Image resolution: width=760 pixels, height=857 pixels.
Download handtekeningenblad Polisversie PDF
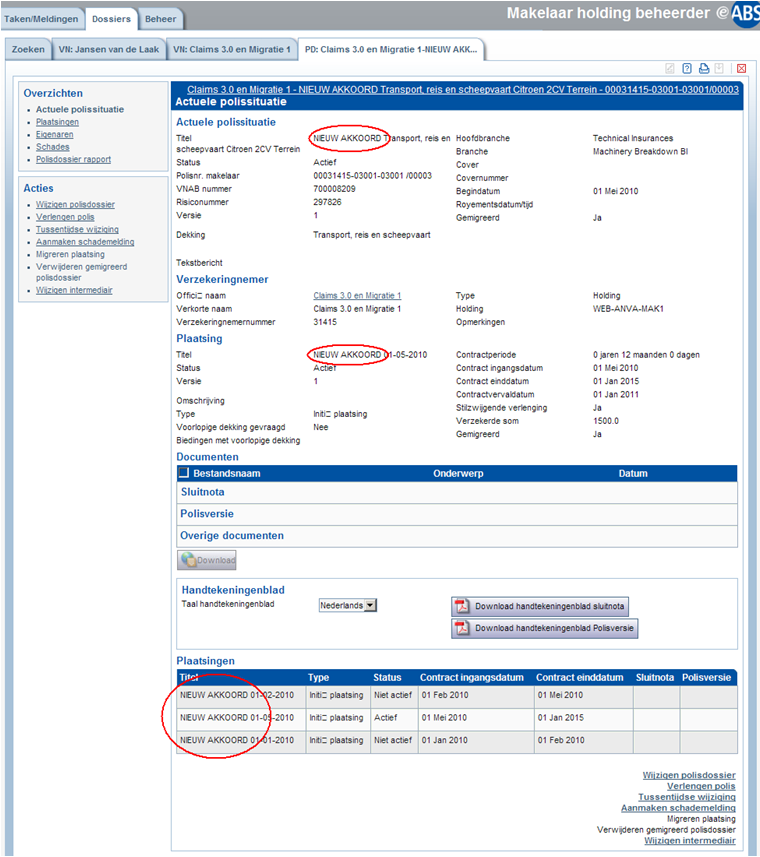(545, 629)
